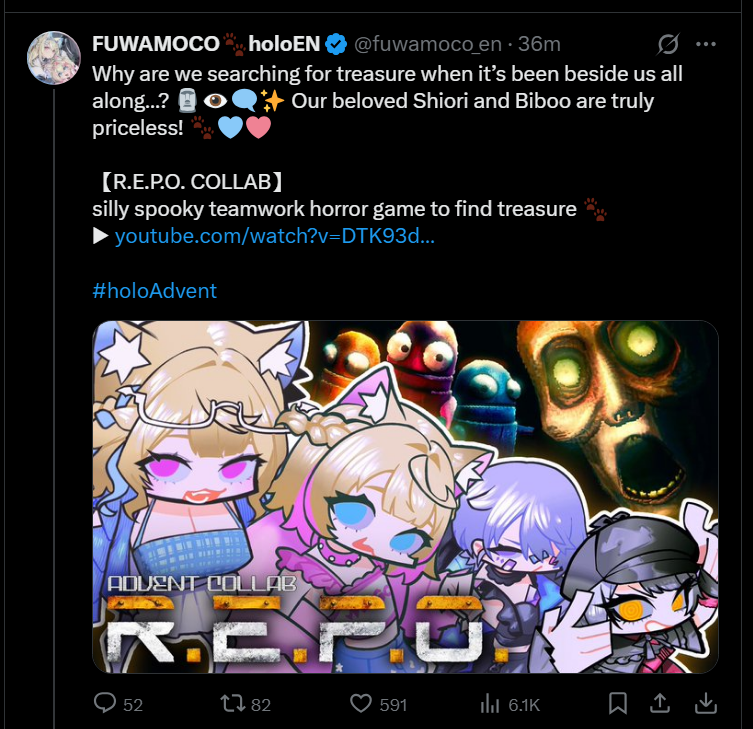
Task: Open the R.E.P.O. collab thumbnail image
Action: point(405,497)
